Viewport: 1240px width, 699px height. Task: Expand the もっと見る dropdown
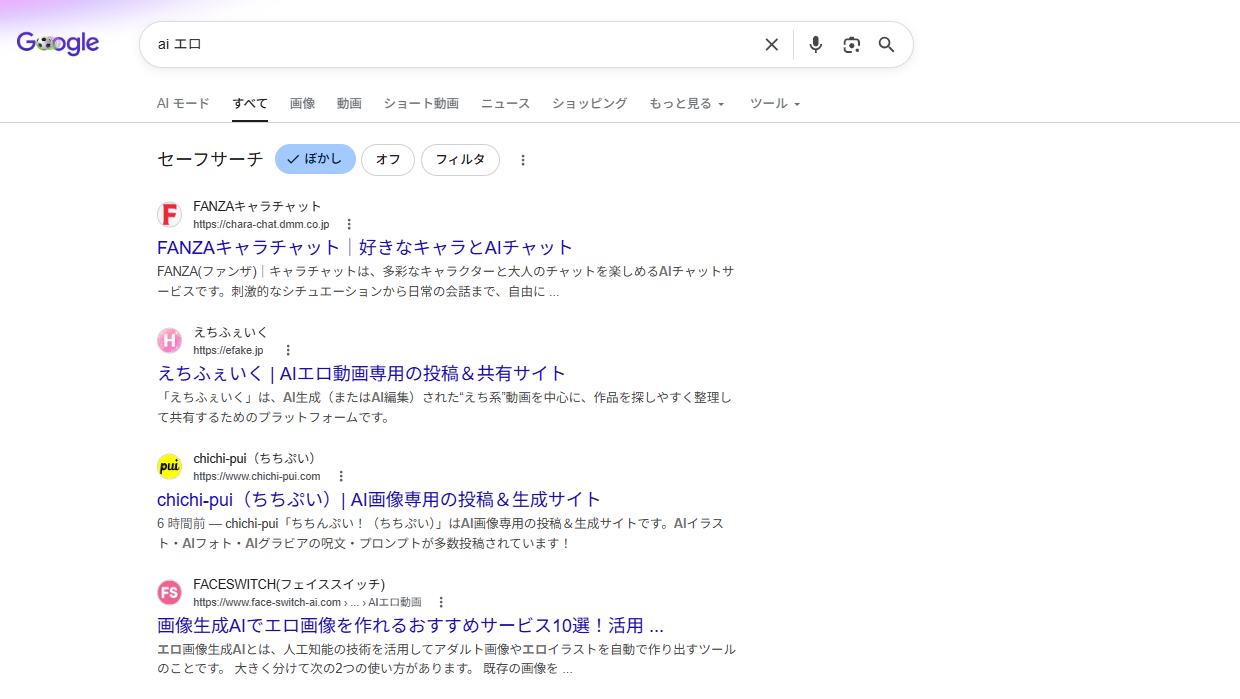pyautogui.click(x=686, y=103)
